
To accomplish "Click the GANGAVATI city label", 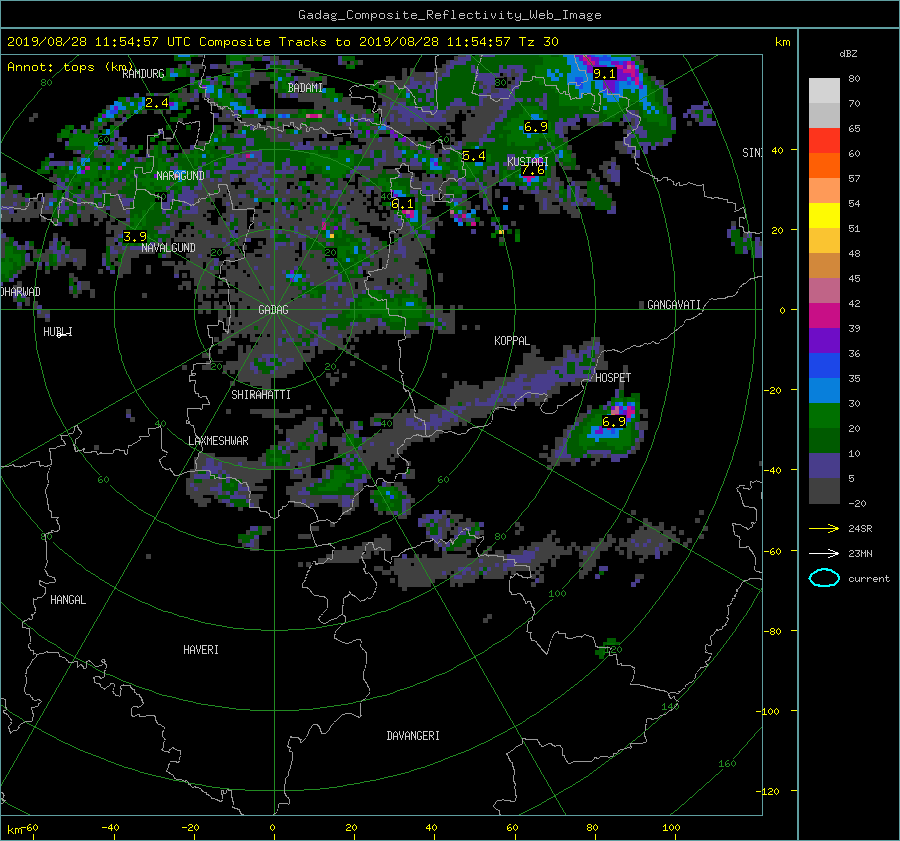I will (674, 305).
